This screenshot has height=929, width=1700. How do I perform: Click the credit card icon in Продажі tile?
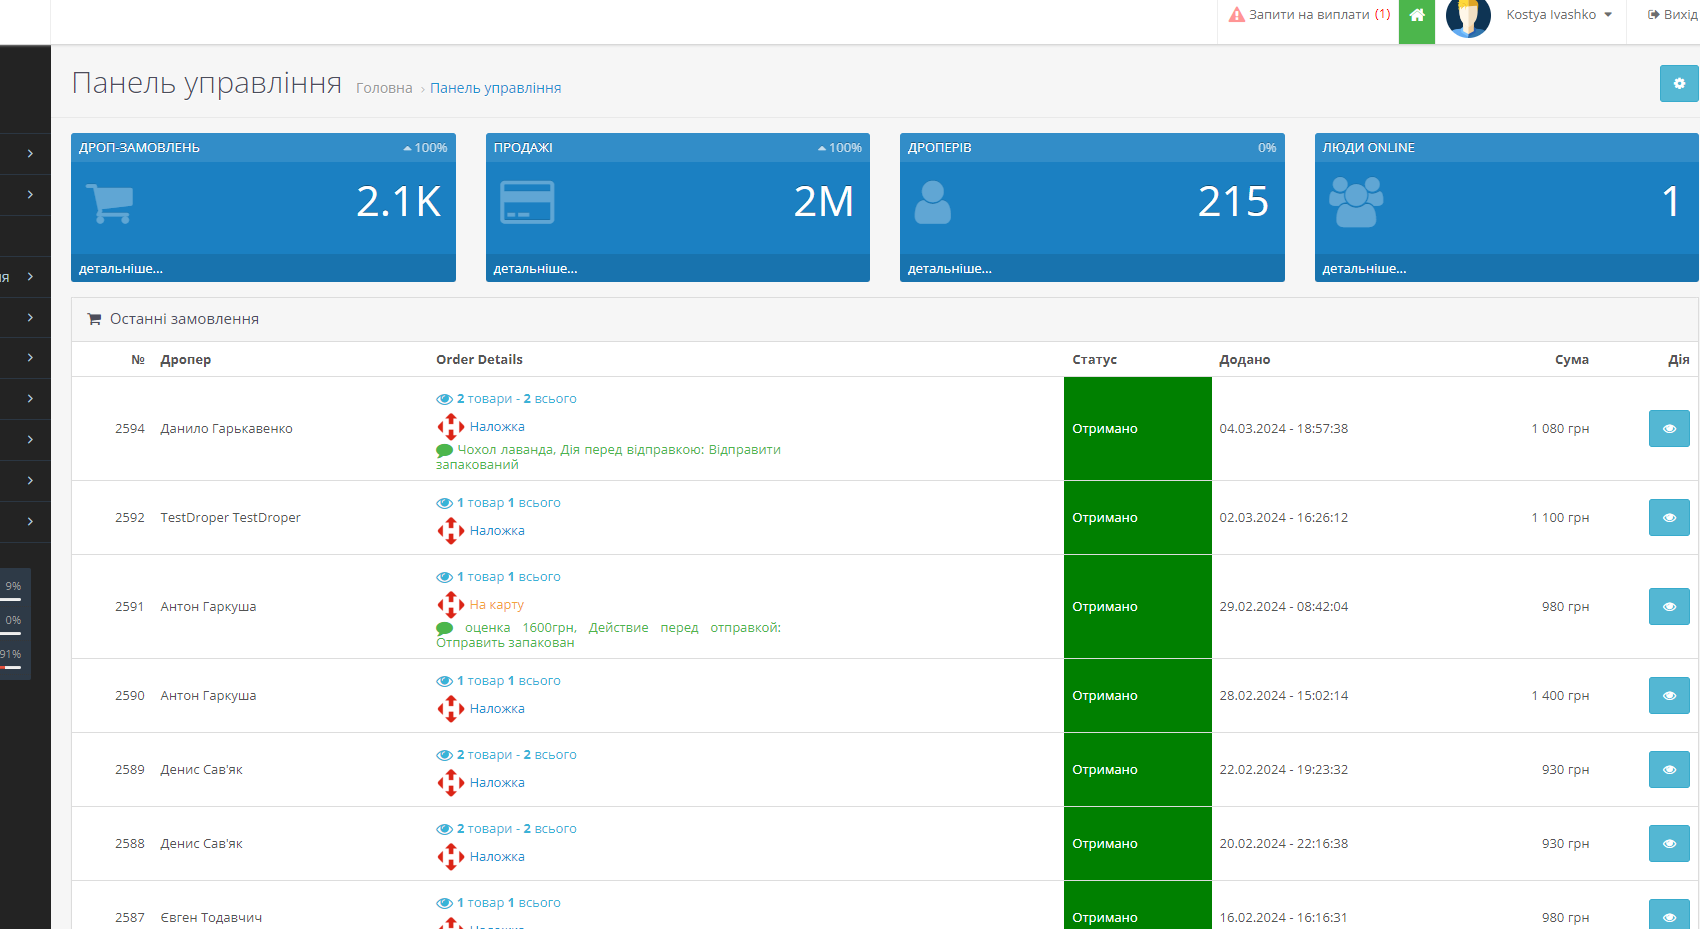click(x=527, y=202)
